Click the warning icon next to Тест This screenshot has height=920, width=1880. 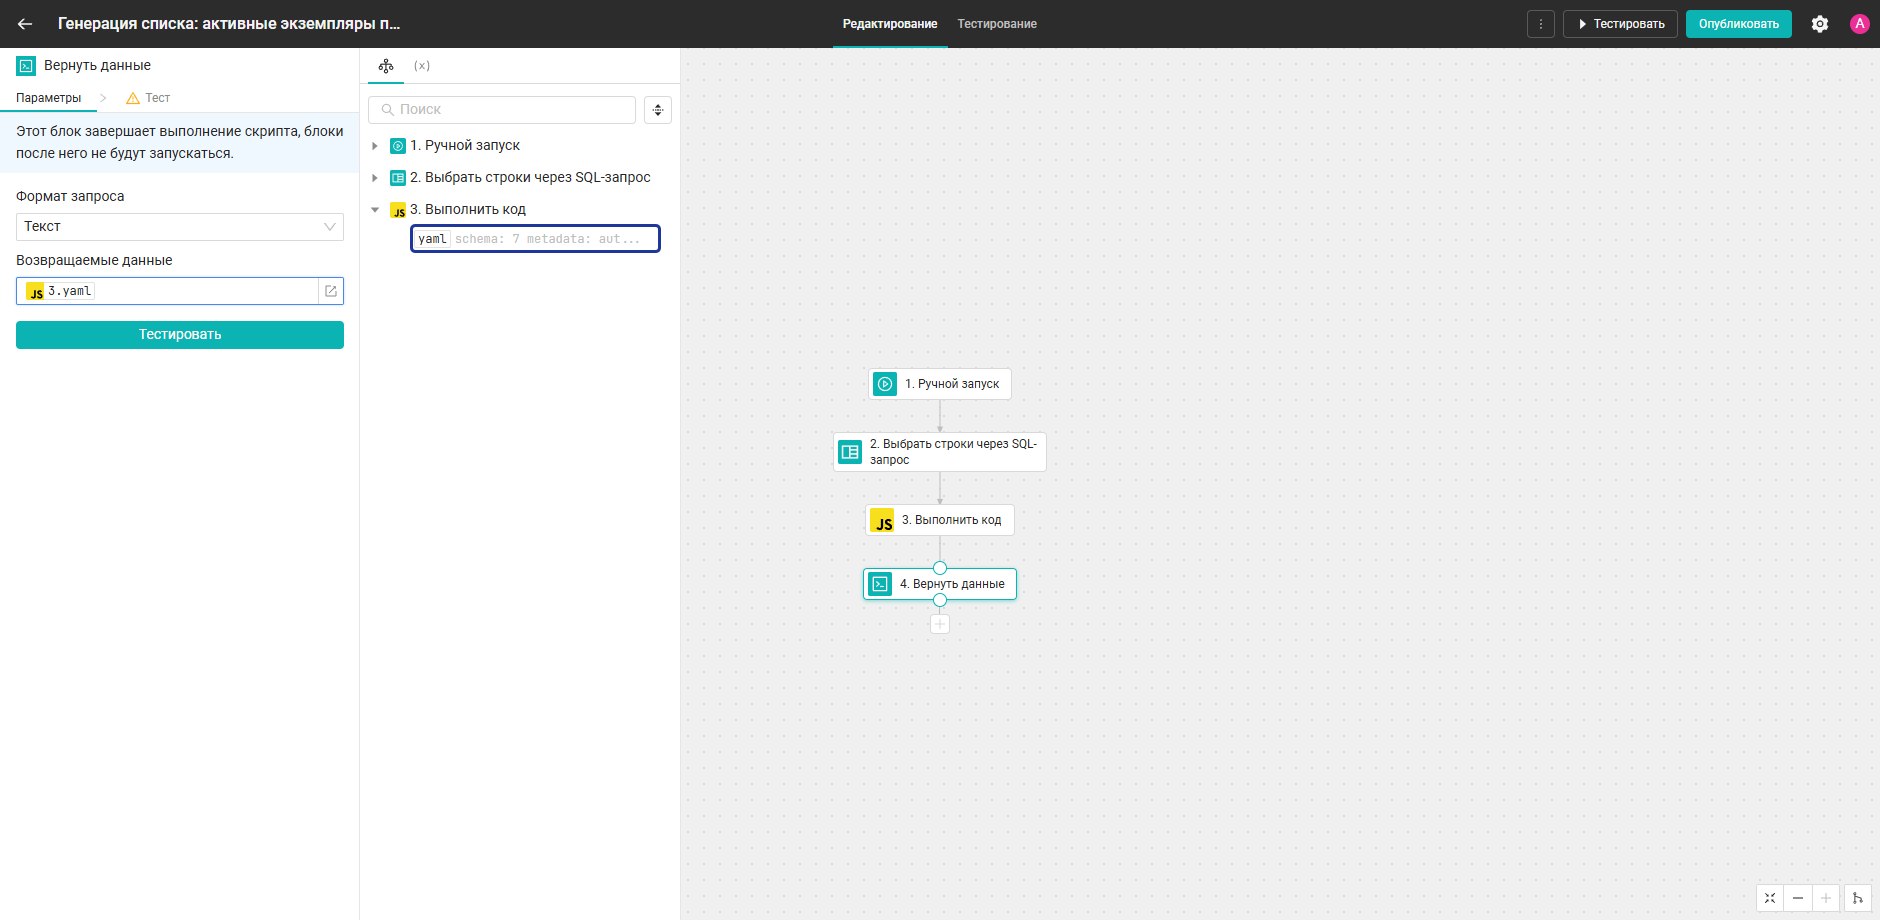pyautogui.click(x=133, y=98)
